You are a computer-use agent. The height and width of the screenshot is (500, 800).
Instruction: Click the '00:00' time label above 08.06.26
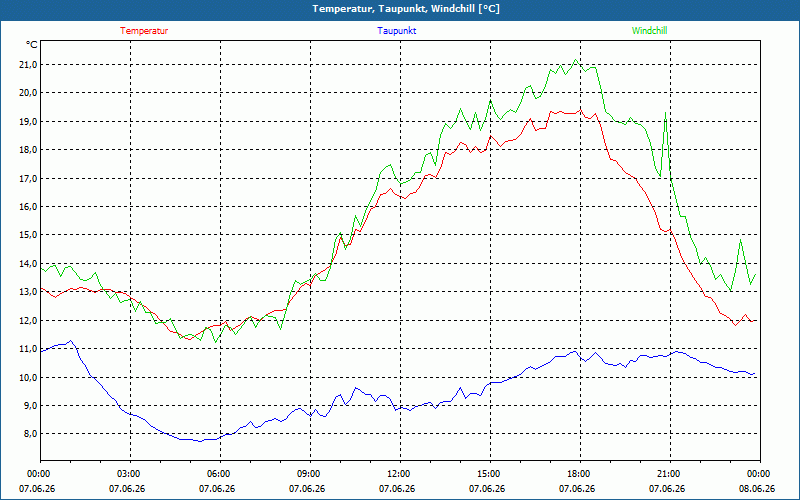coord(757,474)
